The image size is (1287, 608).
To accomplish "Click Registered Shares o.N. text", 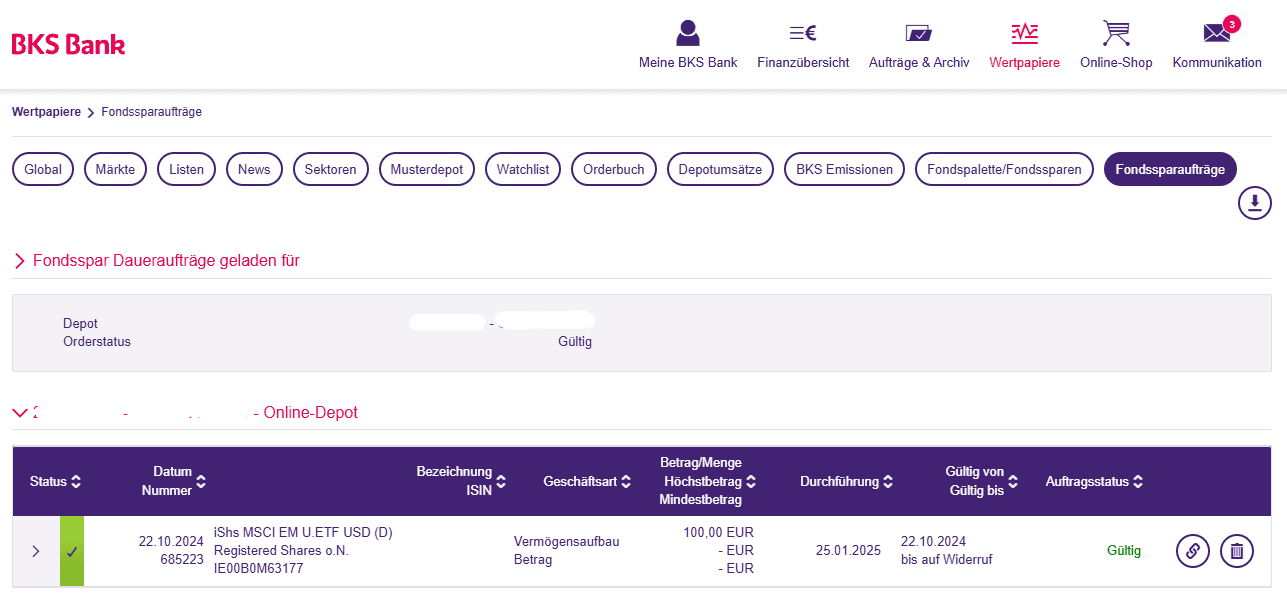I will (x=281, y=551).
